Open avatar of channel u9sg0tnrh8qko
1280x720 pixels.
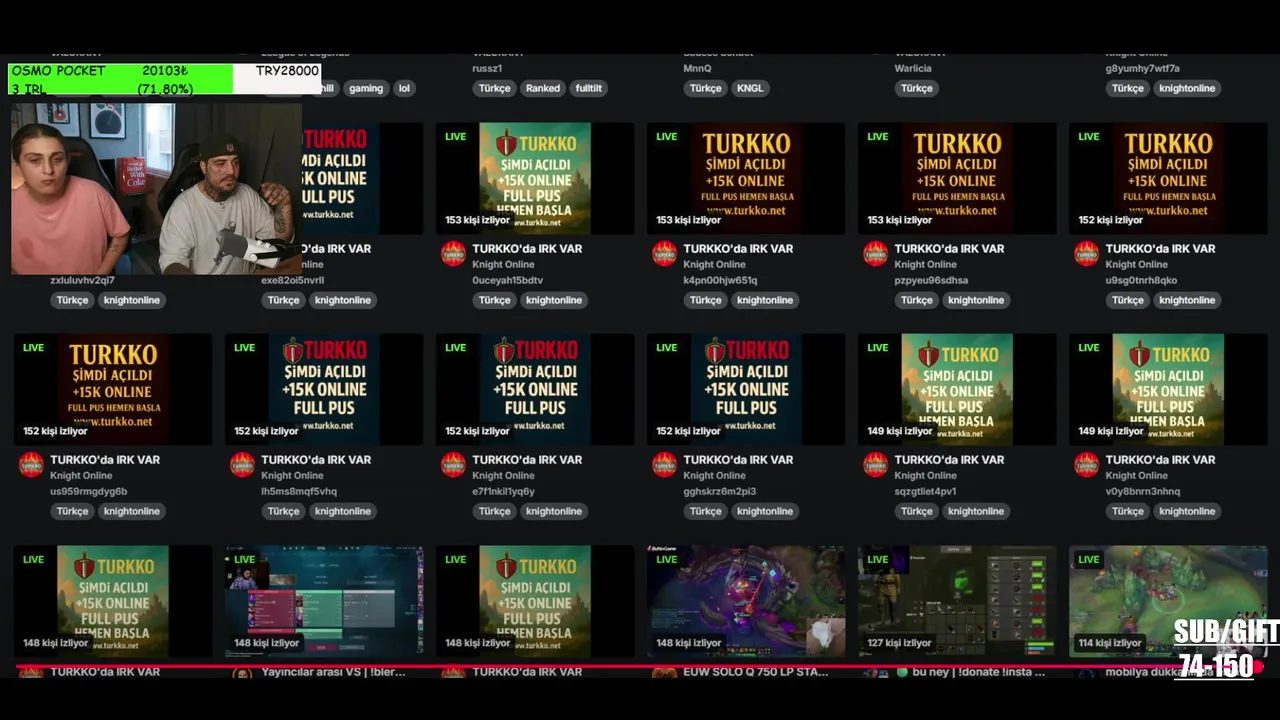[x=1087, y=253]
